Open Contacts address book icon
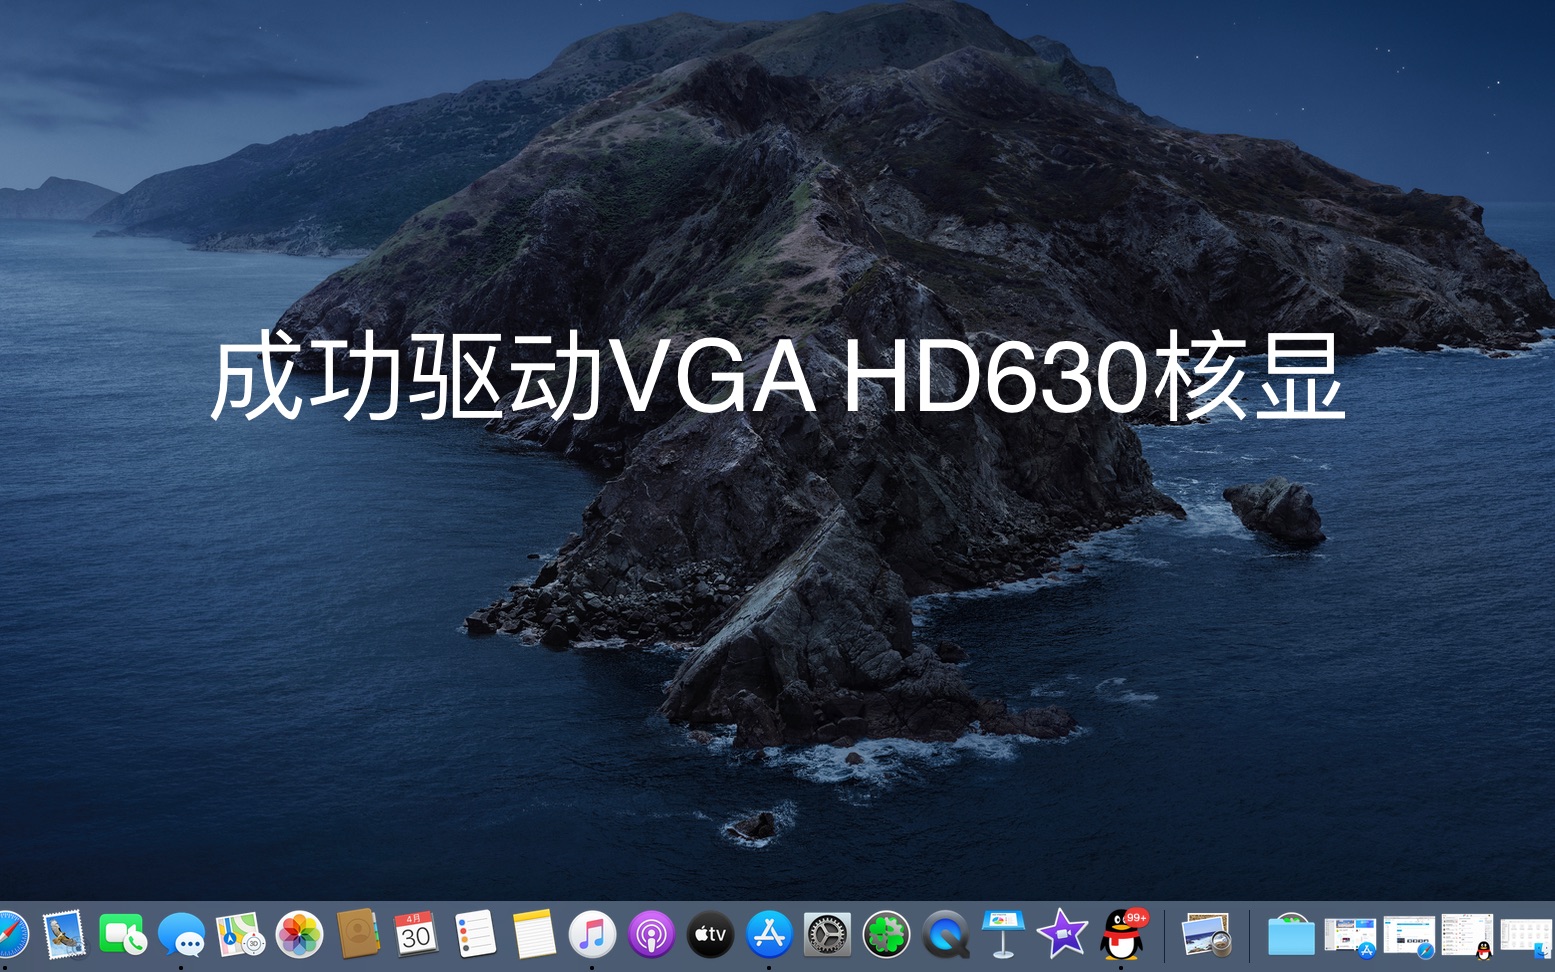Screen dimensions: 1555x972 coord(357,935)
